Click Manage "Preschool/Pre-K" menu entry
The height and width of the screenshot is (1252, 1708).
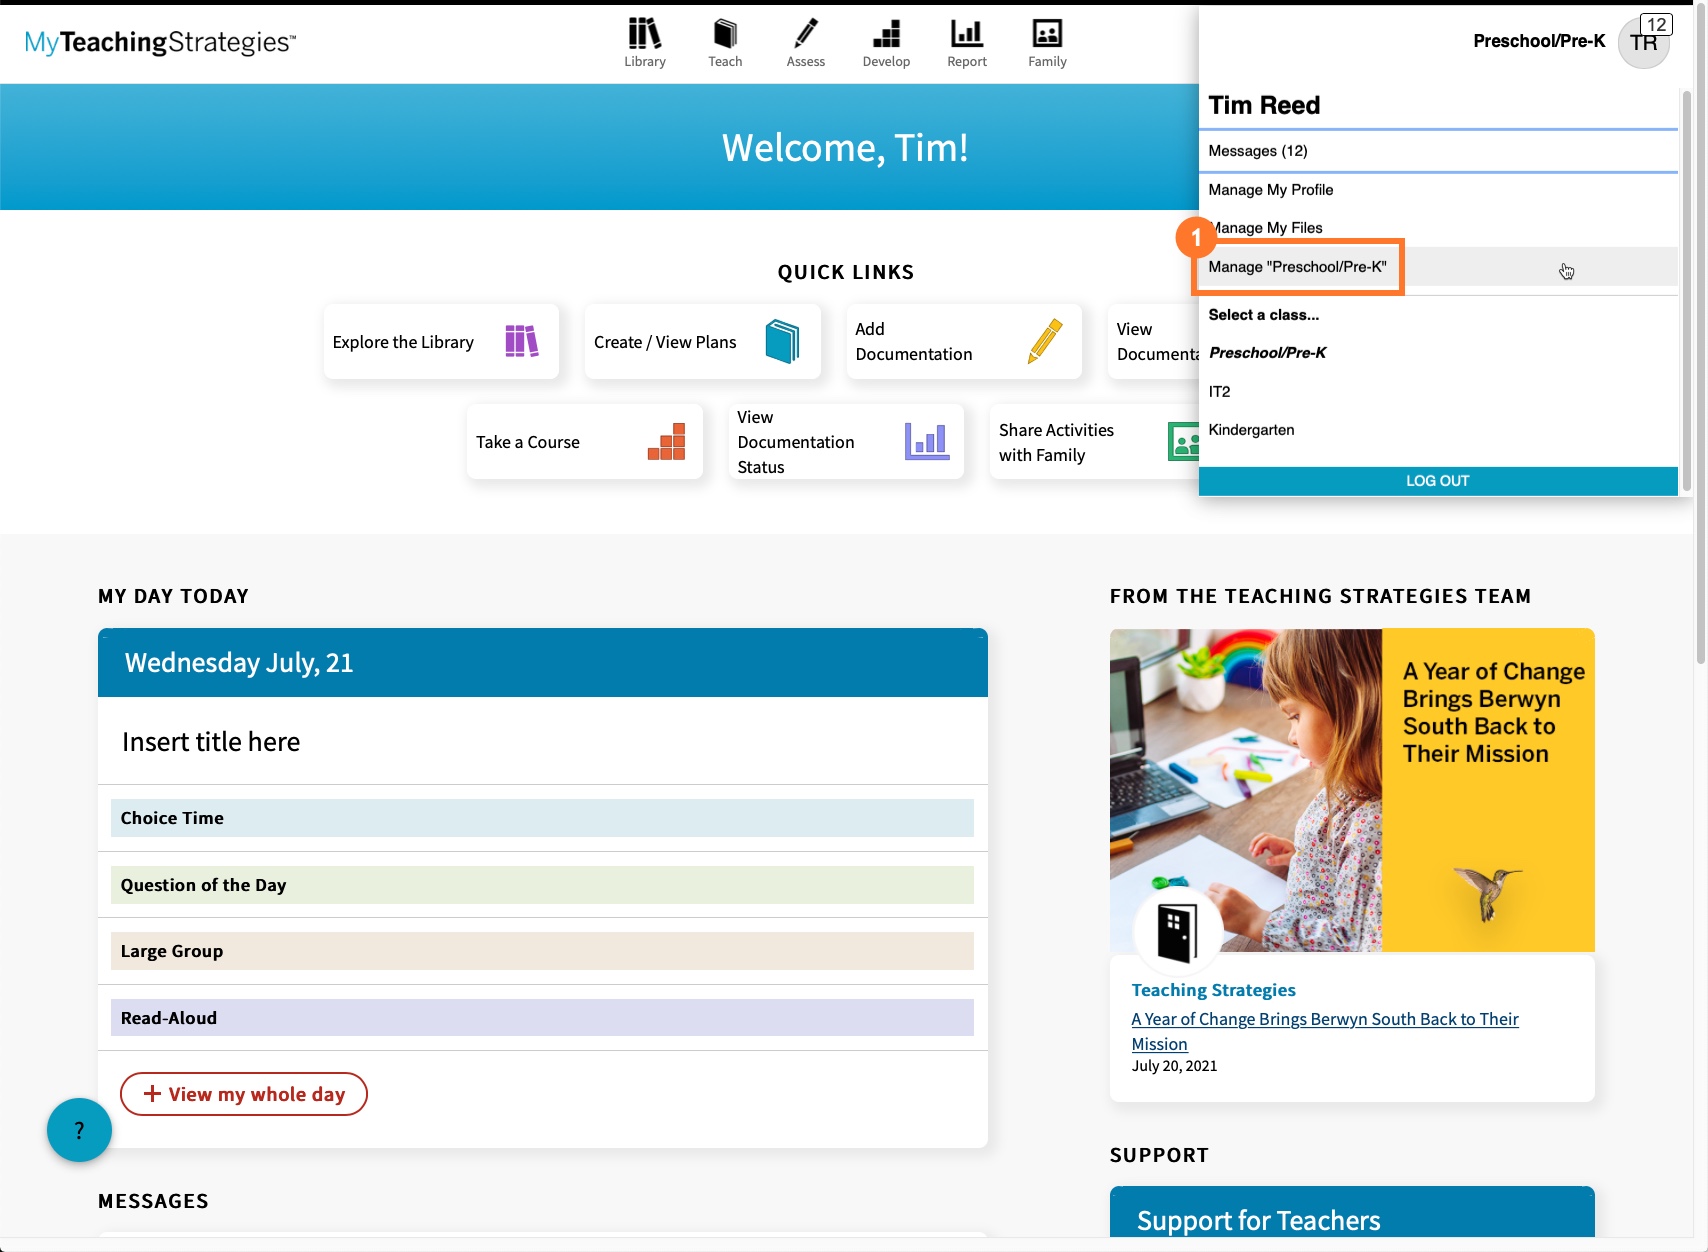(x=1297, y=267)
